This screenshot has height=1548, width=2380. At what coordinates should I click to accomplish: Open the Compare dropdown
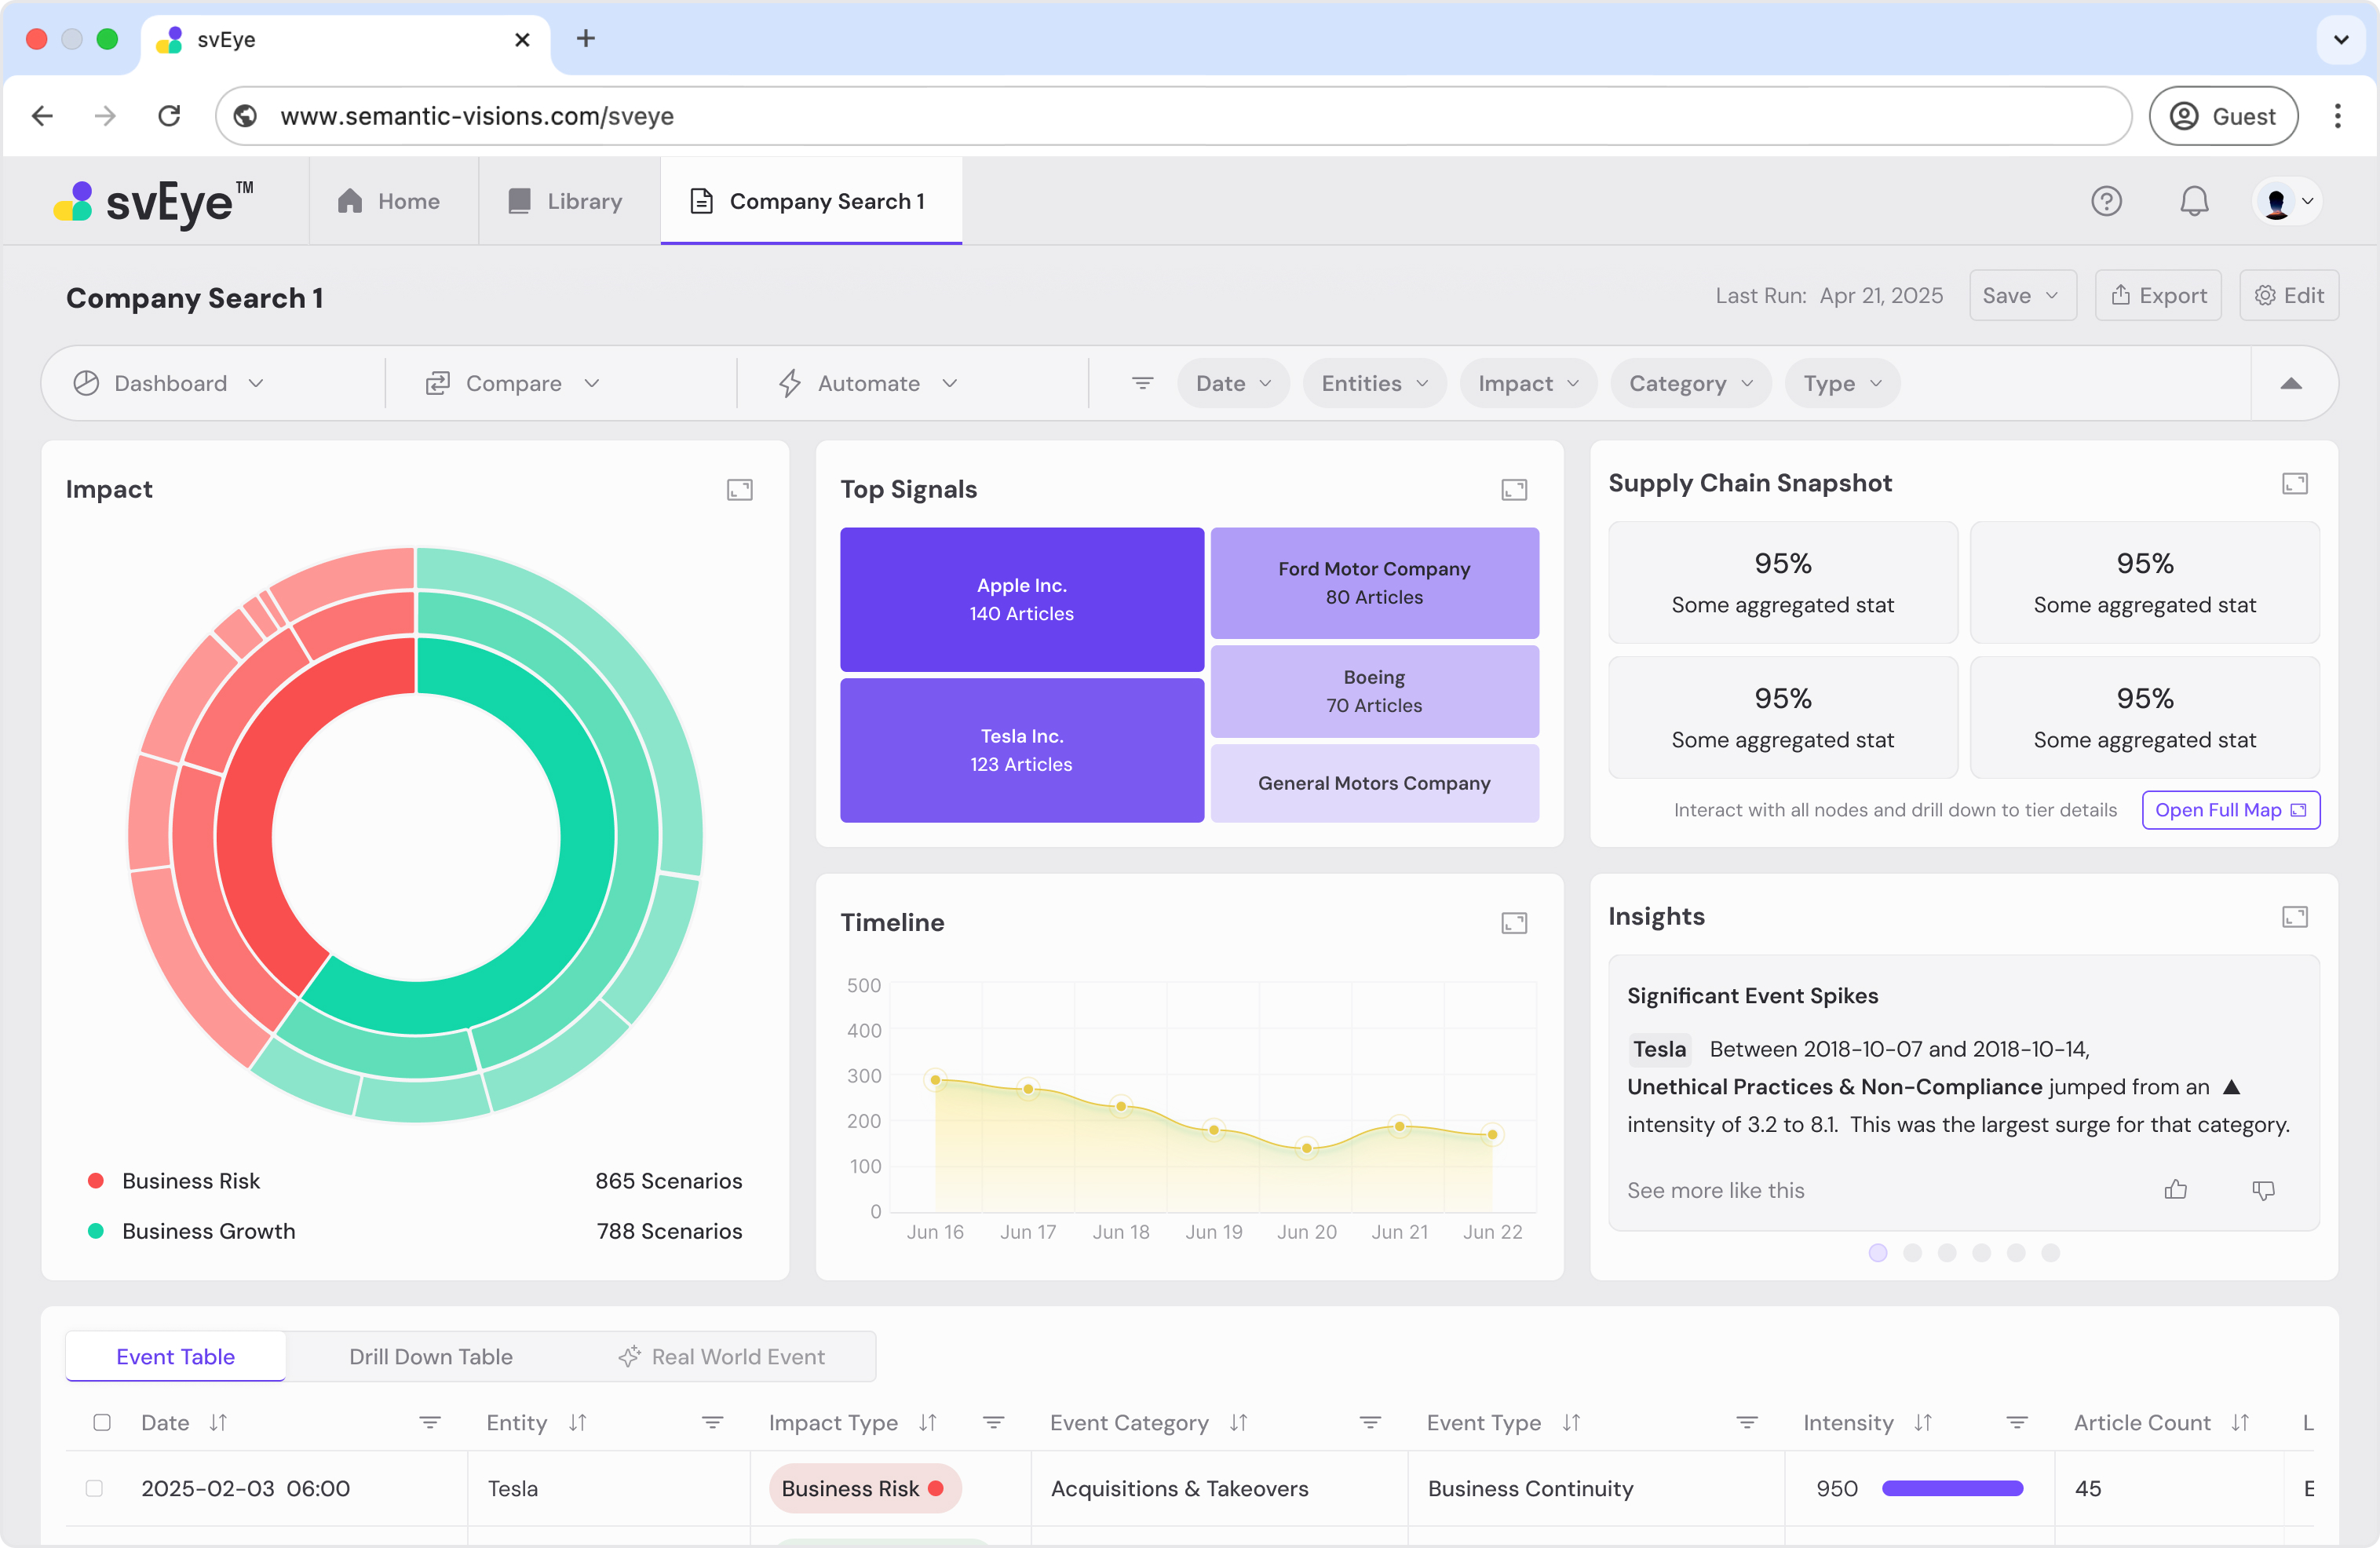coord(513,383)
